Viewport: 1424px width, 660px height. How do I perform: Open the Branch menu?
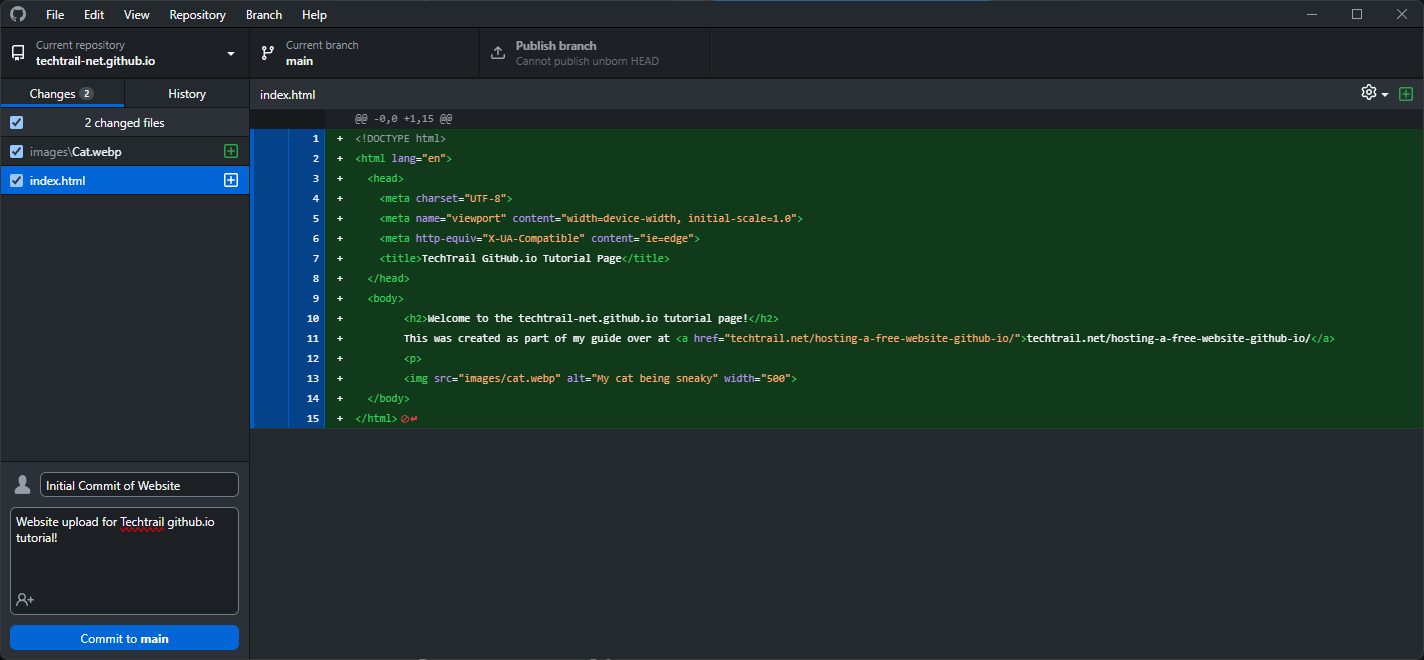point(264,14)
